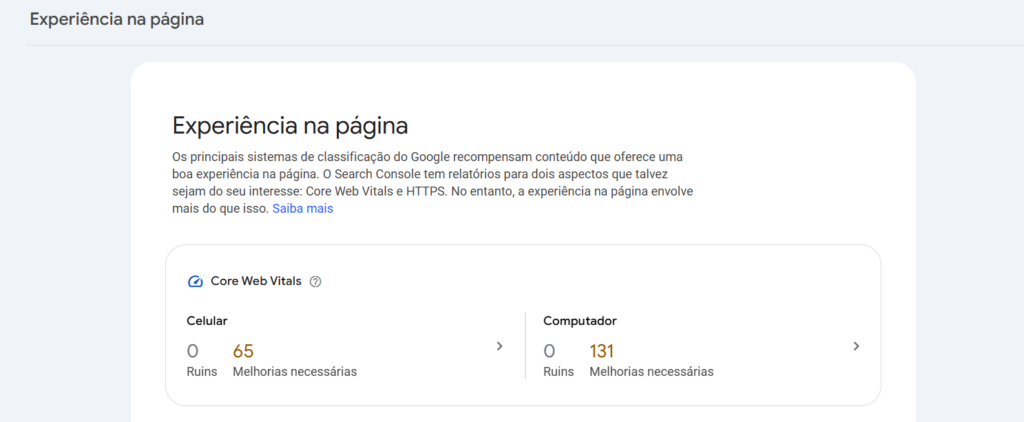Expand the Celular report chevron
This screenshot has width=1024, height=422.
(500, 346)
